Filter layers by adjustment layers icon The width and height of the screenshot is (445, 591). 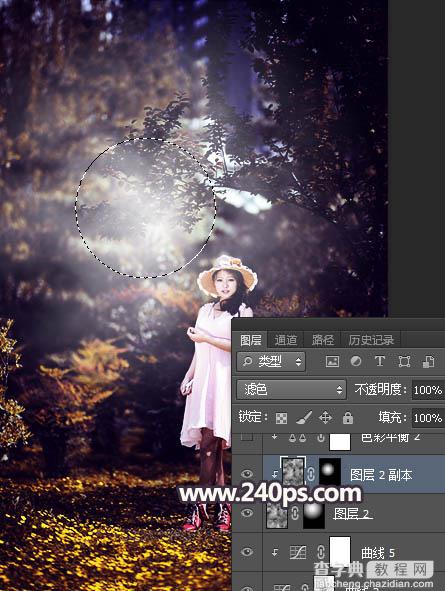(x=356, y=361)
